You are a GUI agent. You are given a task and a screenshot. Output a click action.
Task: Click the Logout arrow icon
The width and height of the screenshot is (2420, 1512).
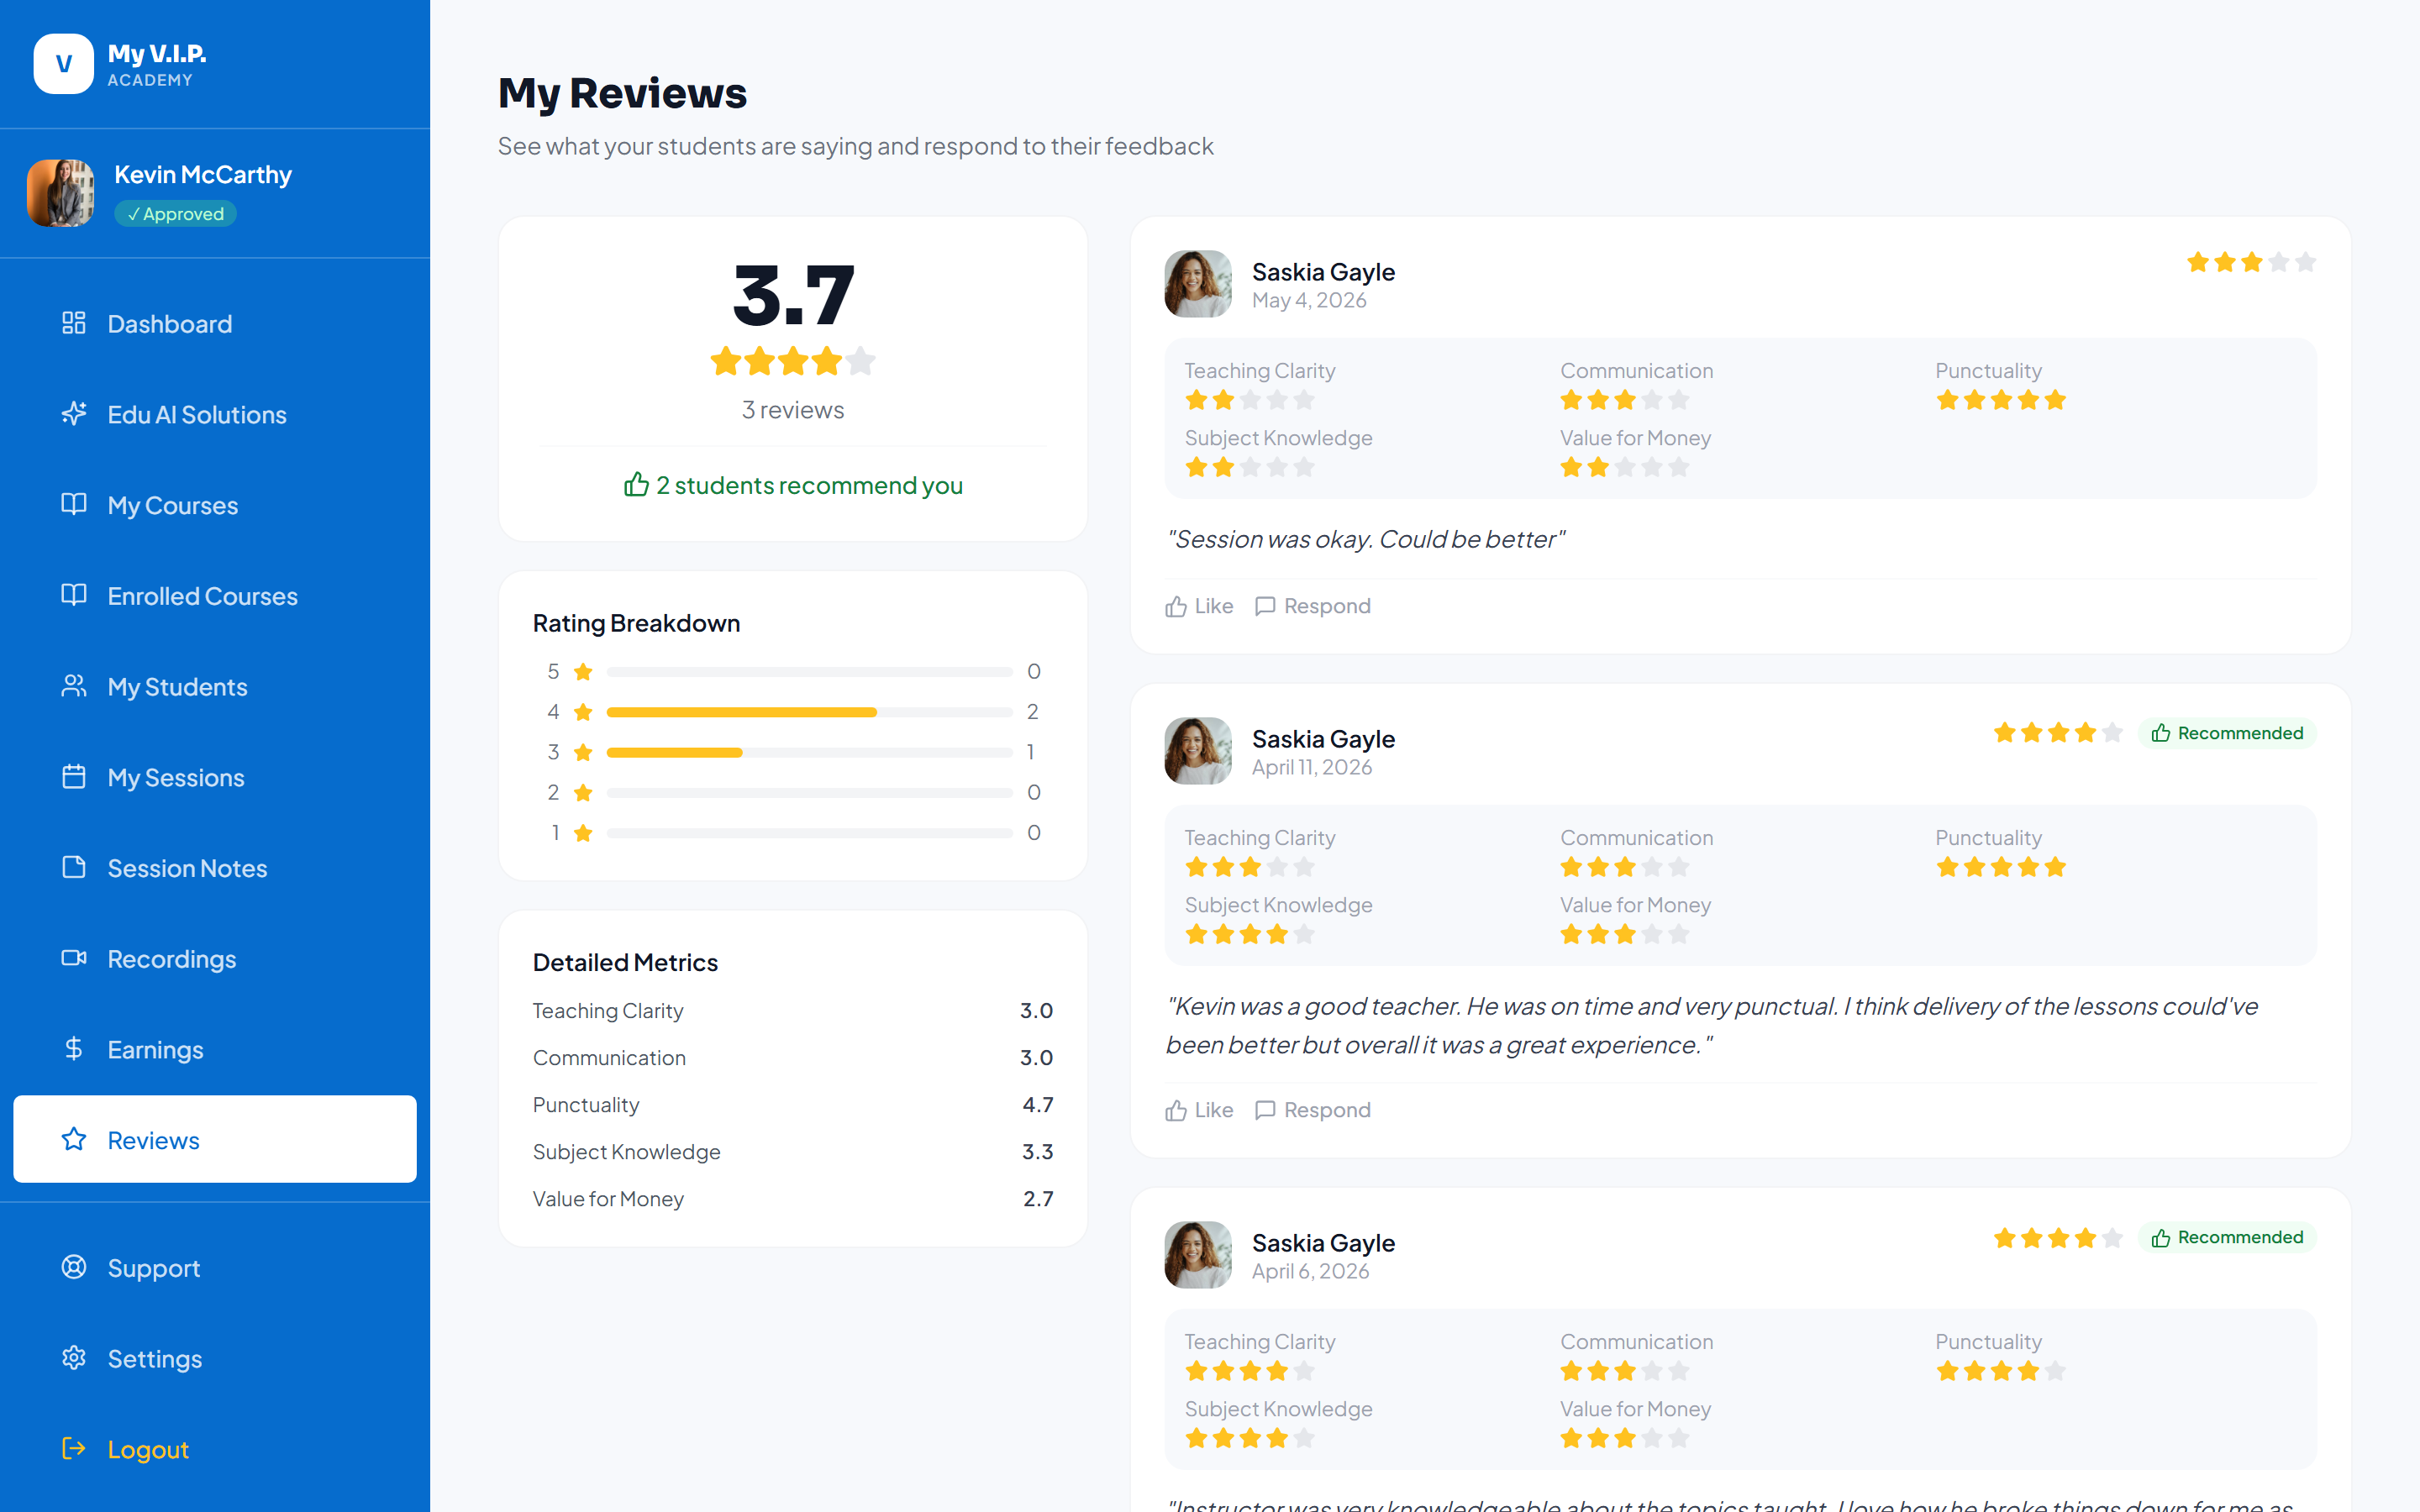pyautogui.click(x=74, y=1449)
